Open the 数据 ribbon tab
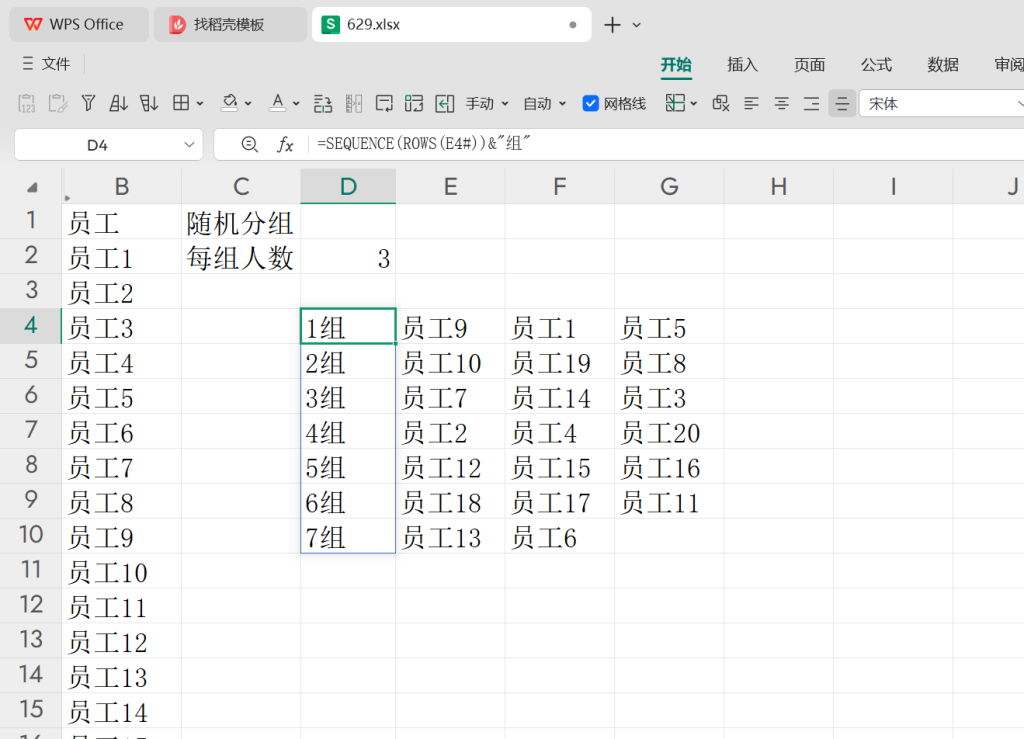The width and height of the screenshot is (1024, 739). [943, 65]
